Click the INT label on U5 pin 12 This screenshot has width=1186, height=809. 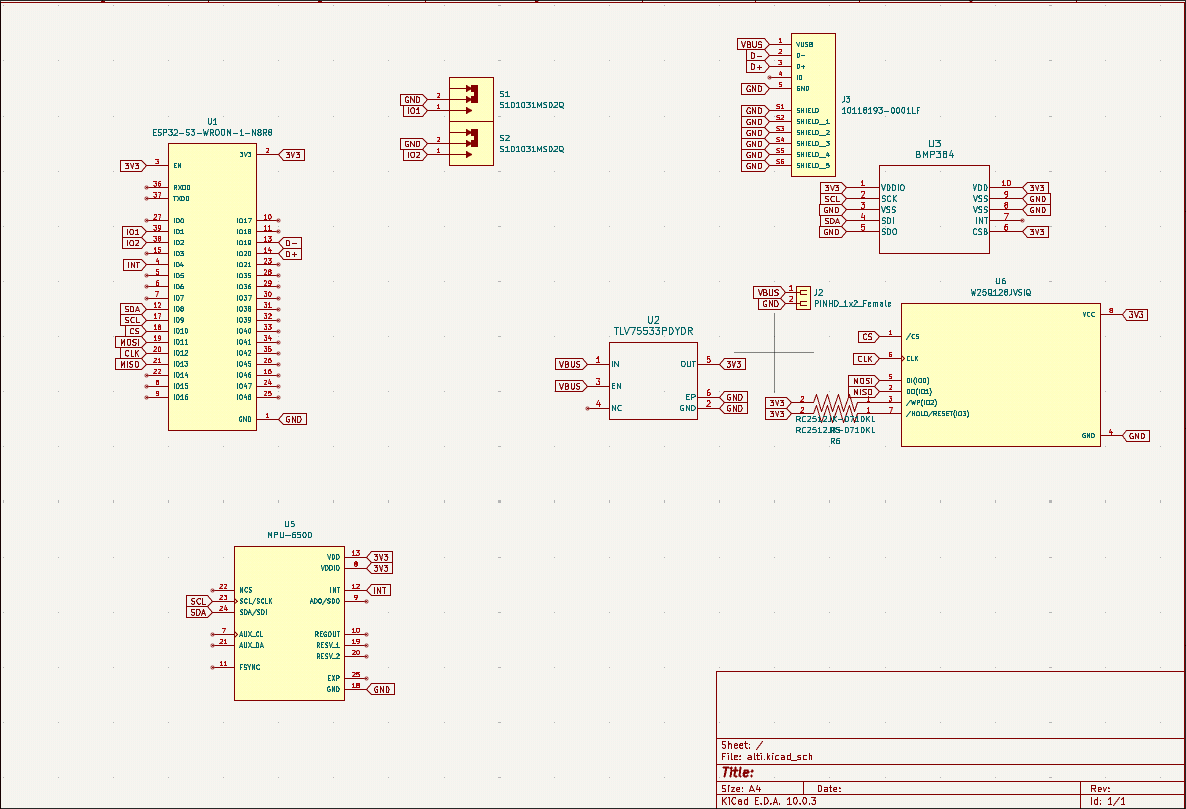[380, 590]
